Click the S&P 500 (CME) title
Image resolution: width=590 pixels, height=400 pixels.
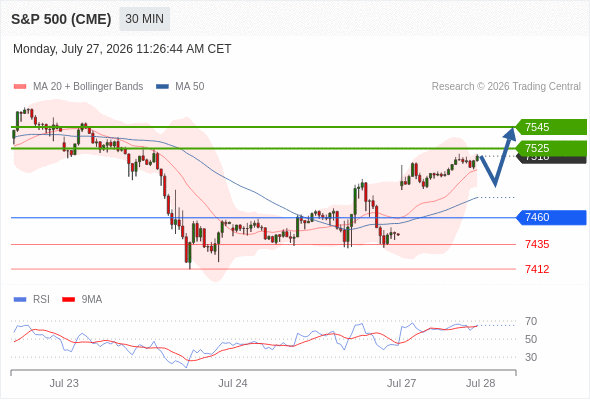61,19
